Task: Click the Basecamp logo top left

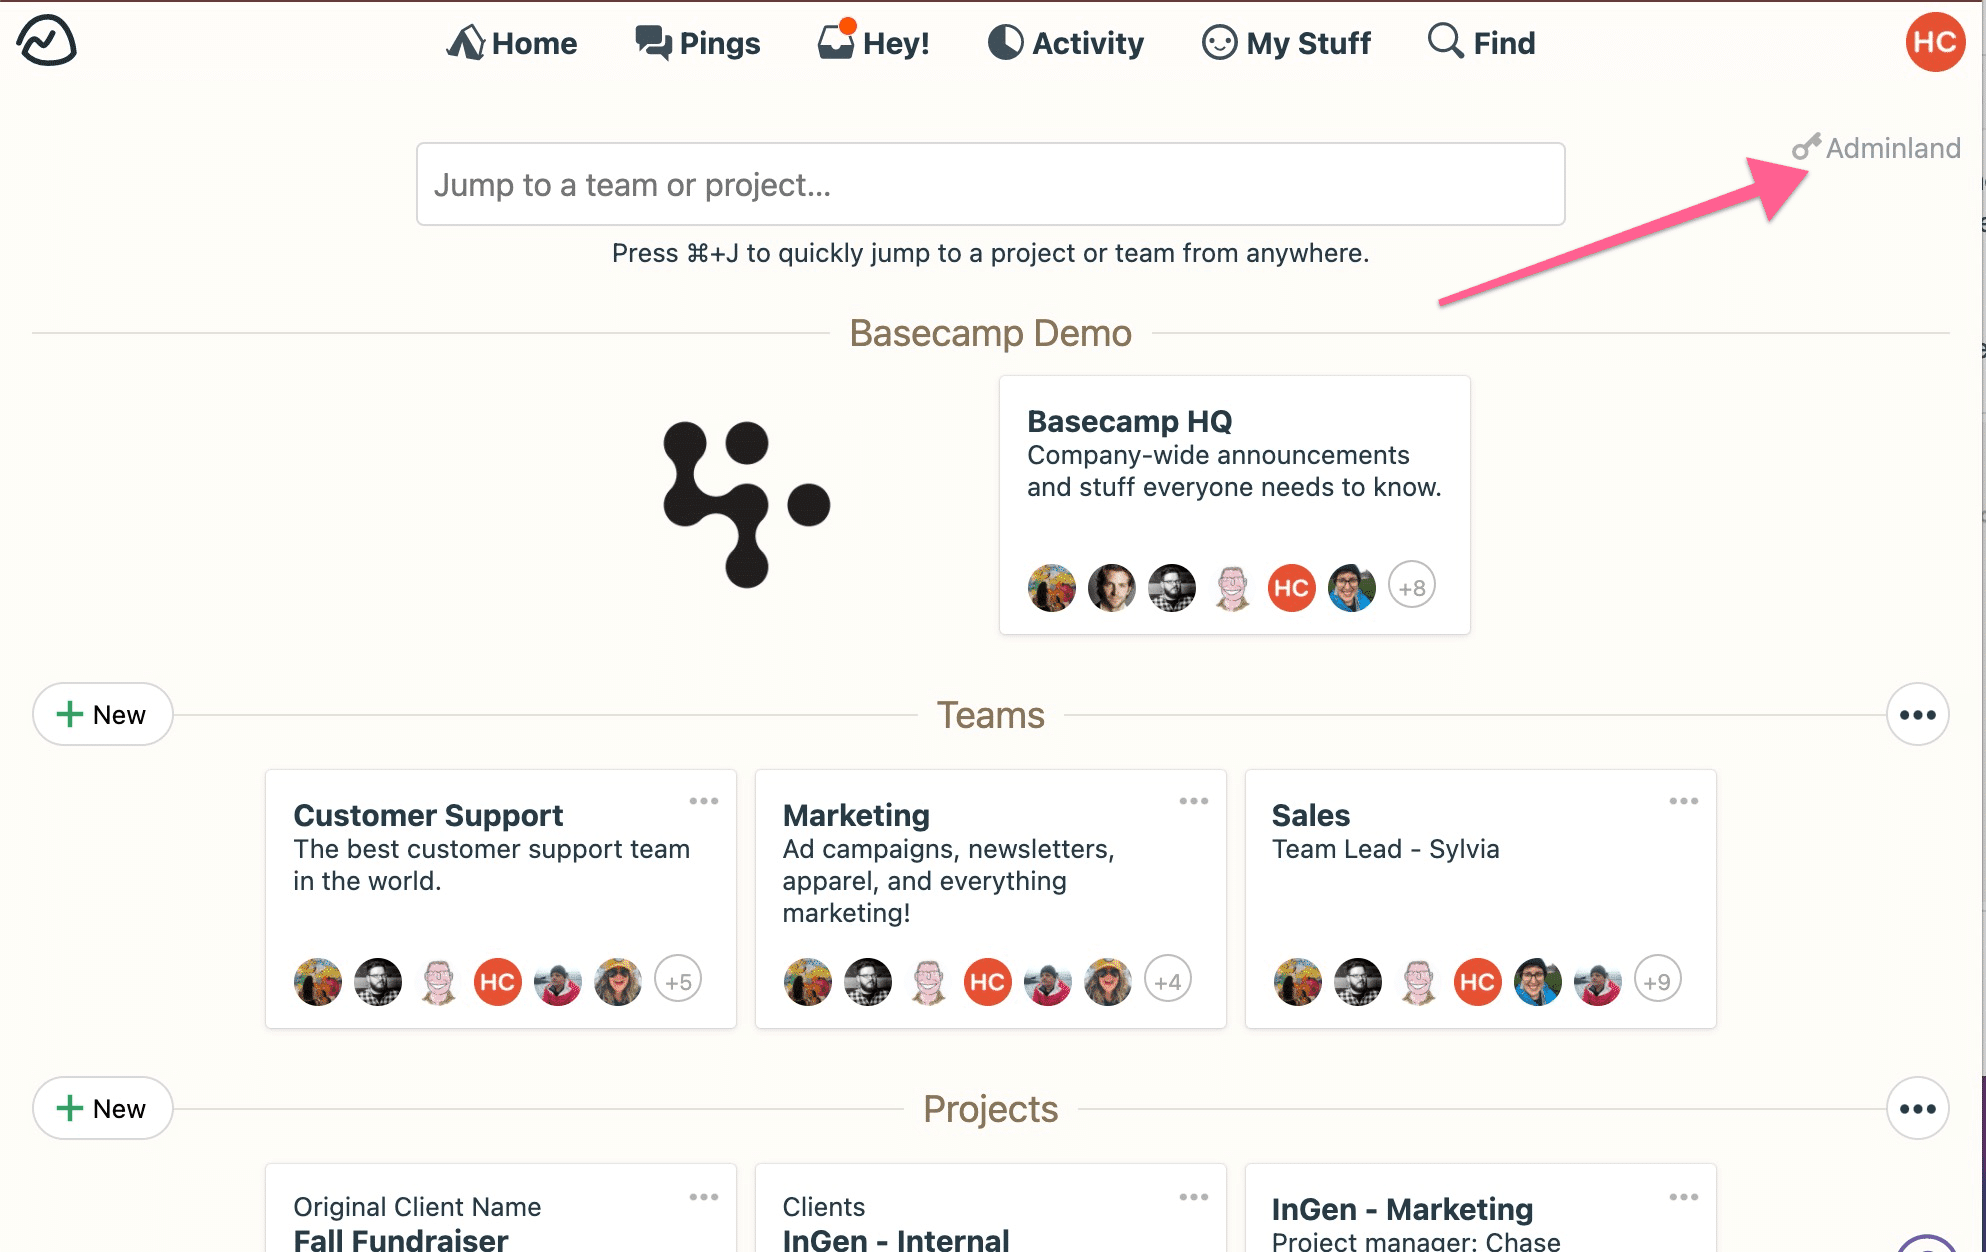Action: [48, 40]
